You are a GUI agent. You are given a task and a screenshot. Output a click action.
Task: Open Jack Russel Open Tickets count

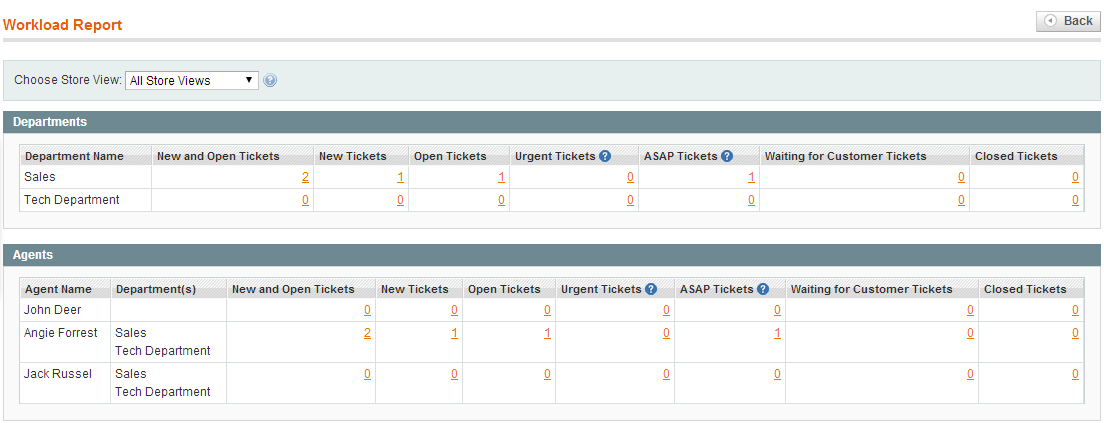click(x=547, y=374)
